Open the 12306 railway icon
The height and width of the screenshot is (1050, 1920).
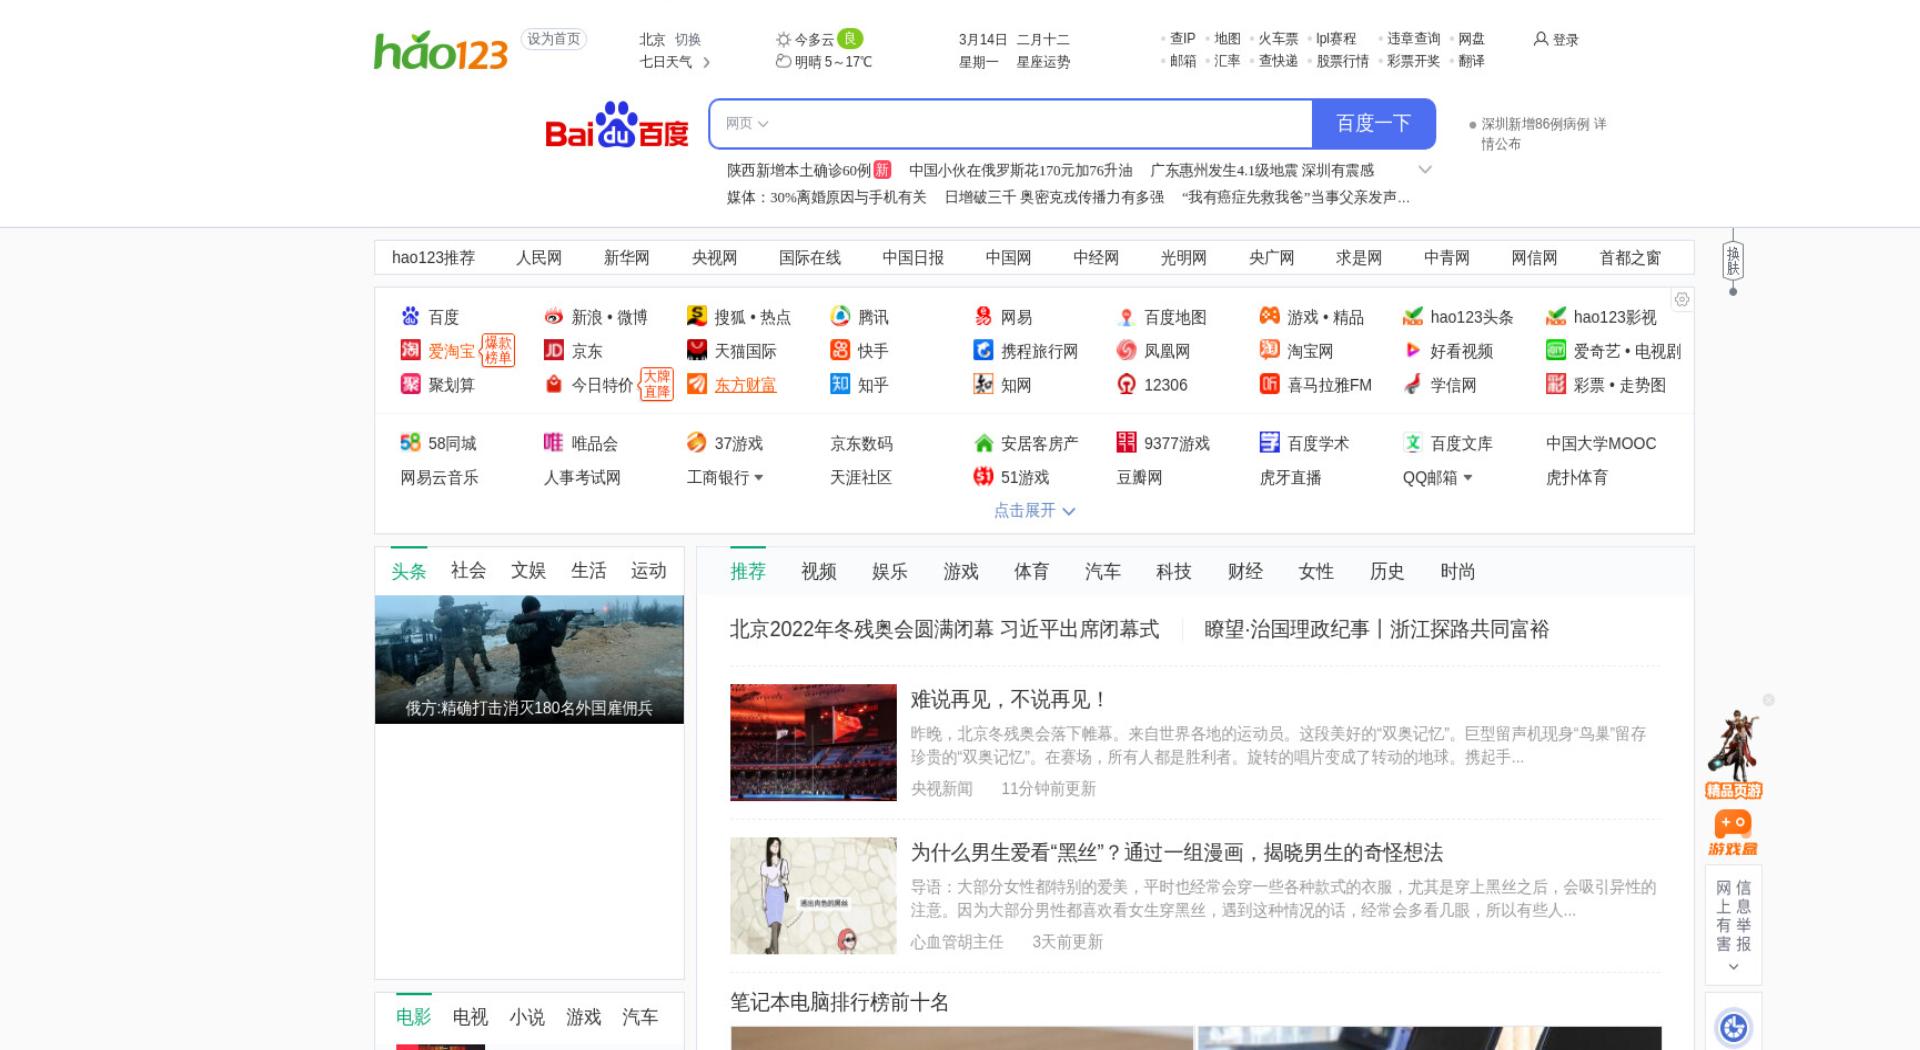[1126, 384]
